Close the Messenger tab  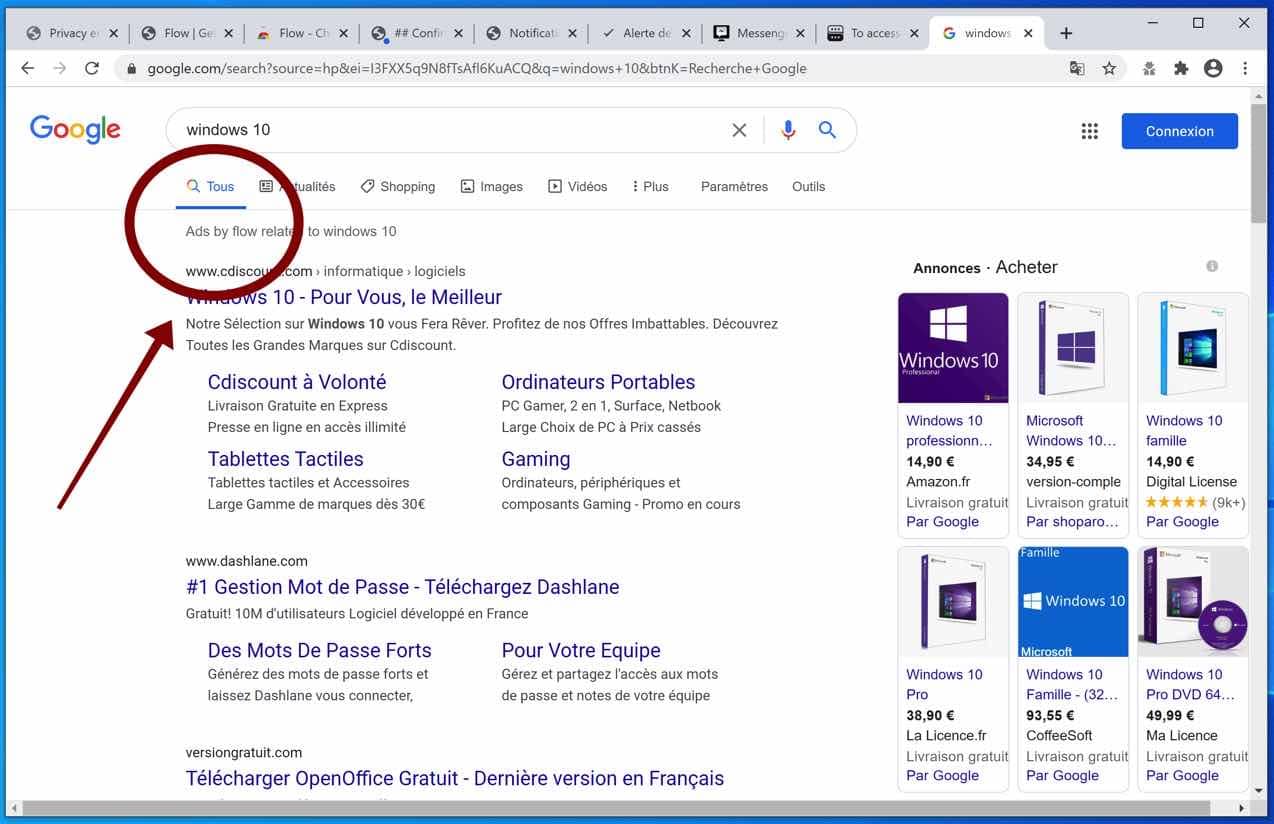pyautogui.click(x=799, y=33)
